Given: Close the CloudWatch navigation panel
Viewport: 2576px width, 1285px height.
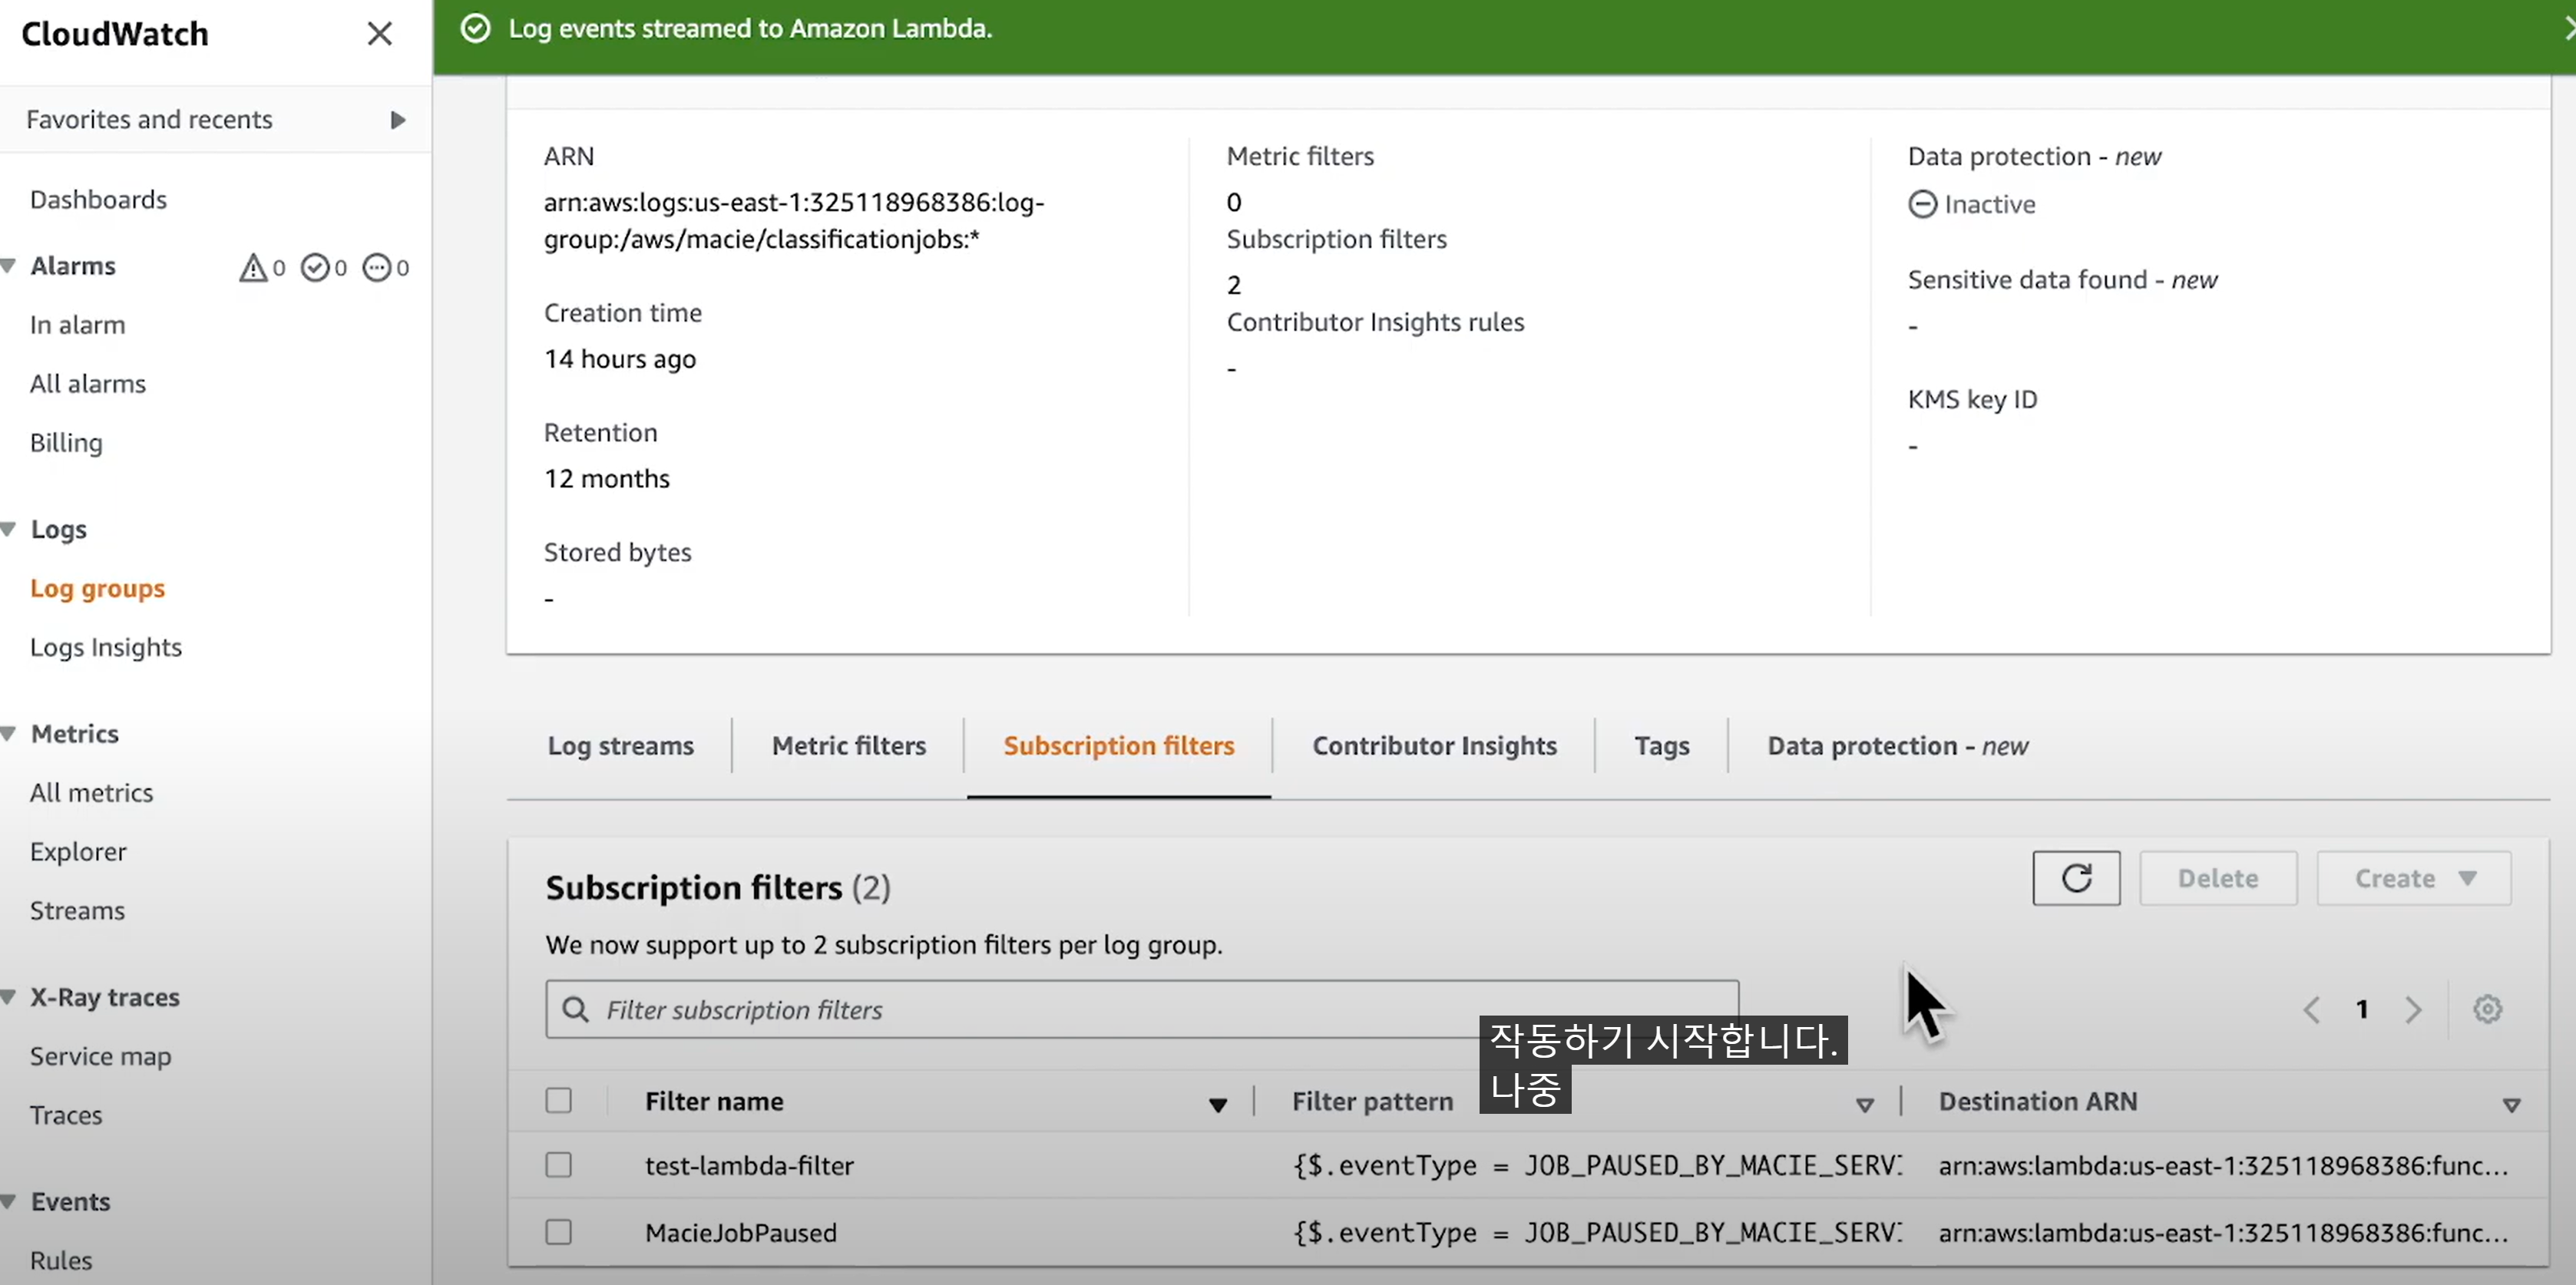Looking at the screenshot, I should [379, 34].
